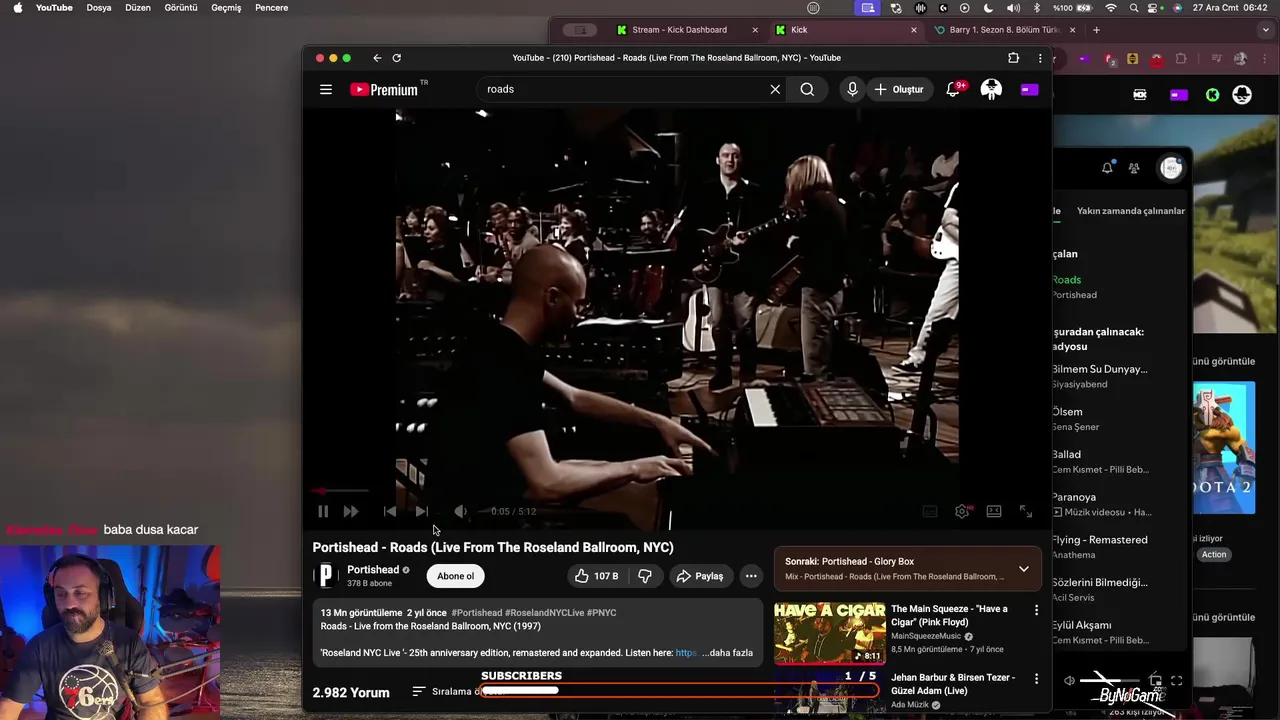Click the search magnifier button in YouTube
The height and width of the screenshot is (720, 1280).
point(807,89)
